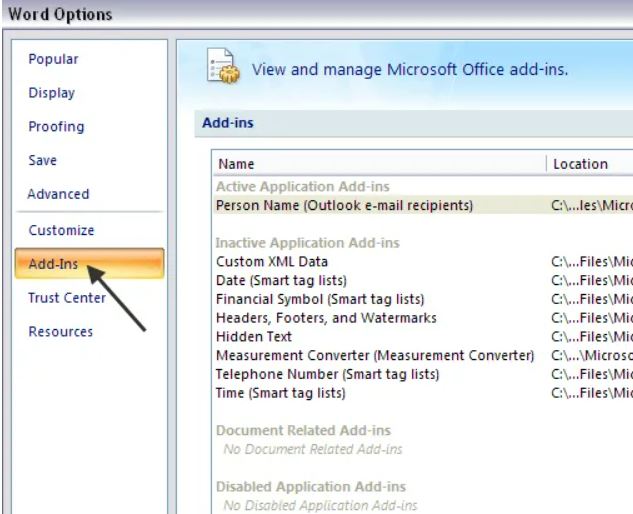Go to Proofing options
This screenshot has height=514, width=633.
[56, 127]
